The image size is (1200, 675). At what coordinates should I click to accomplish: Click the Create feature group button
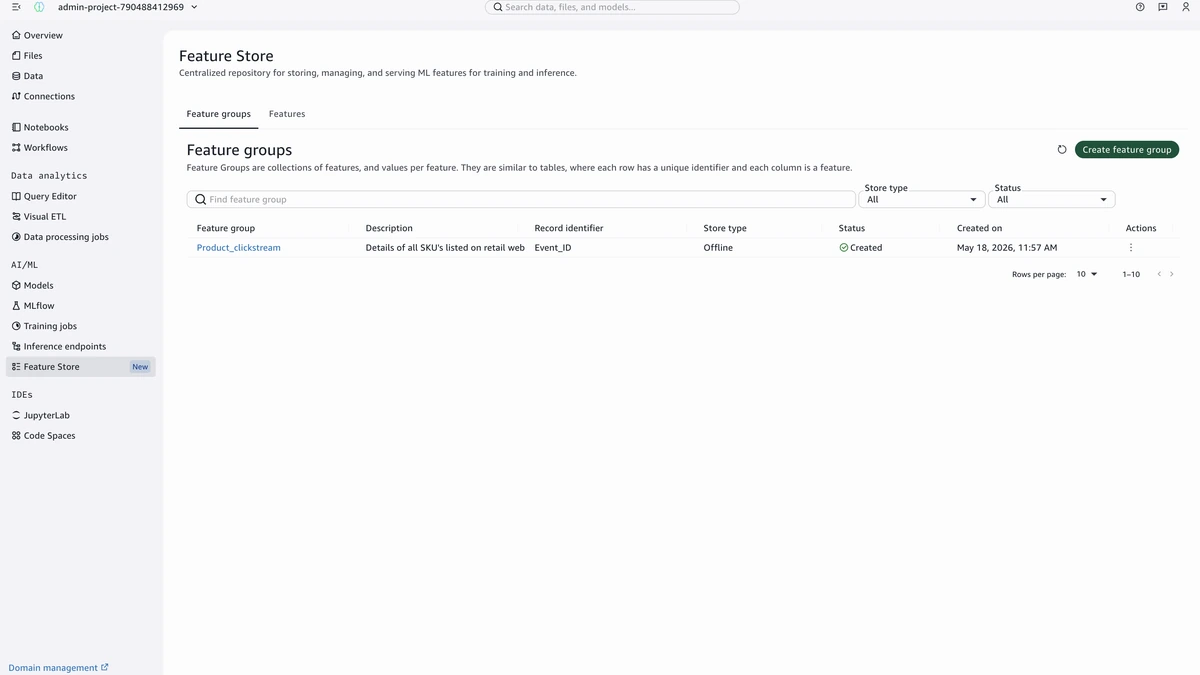coord(1127,150)
